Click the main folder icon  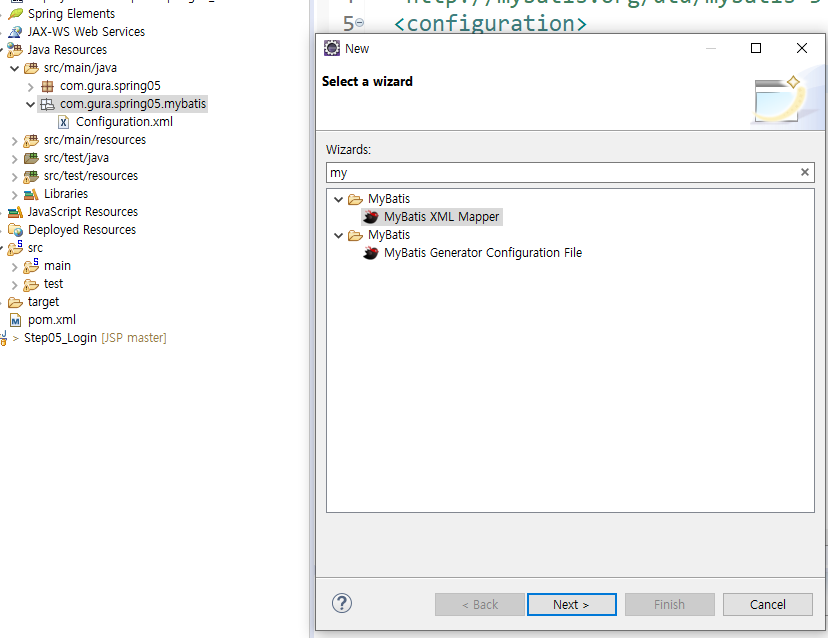[31, 266]
